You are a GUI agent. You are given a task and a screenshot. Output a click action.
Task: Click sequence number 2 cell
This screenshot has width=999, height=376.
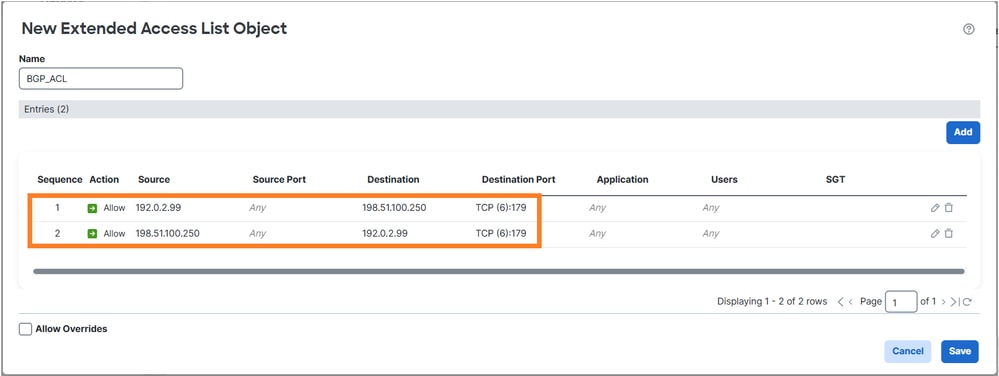(57, 234)
